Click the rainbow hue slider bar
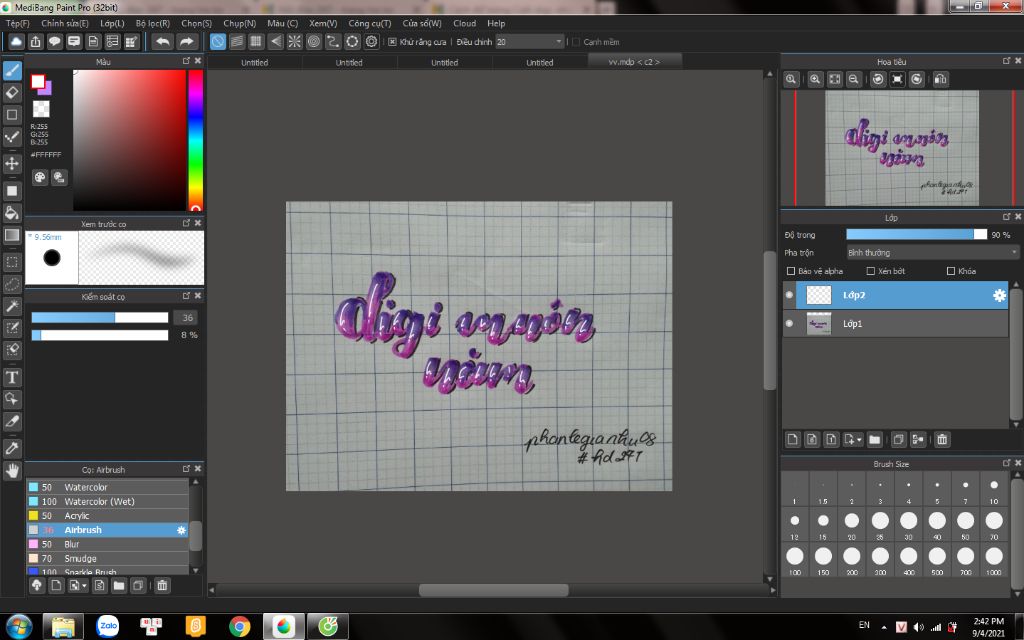This screenshot has height=640, width=1024. (x=195, y=140)
